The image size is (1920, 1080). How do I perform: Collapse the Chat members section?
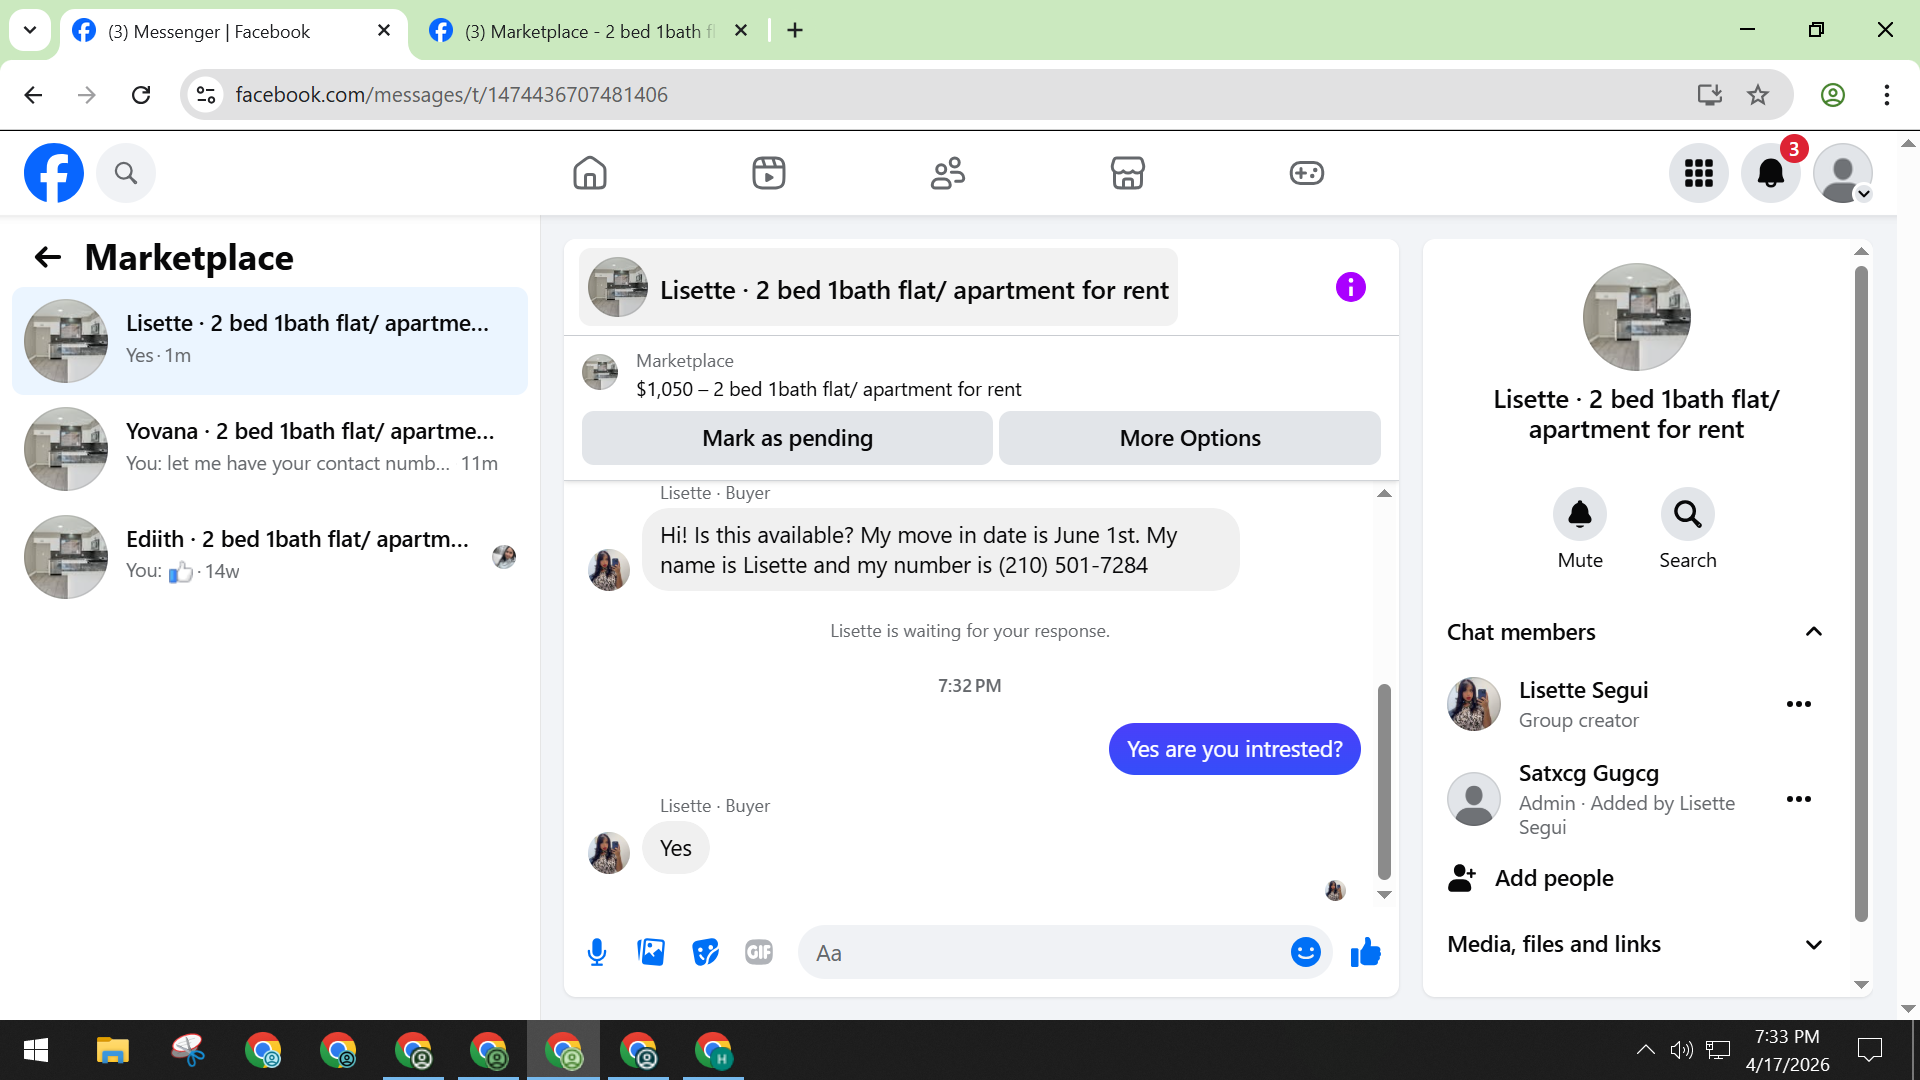click(x=1813, y=632)
